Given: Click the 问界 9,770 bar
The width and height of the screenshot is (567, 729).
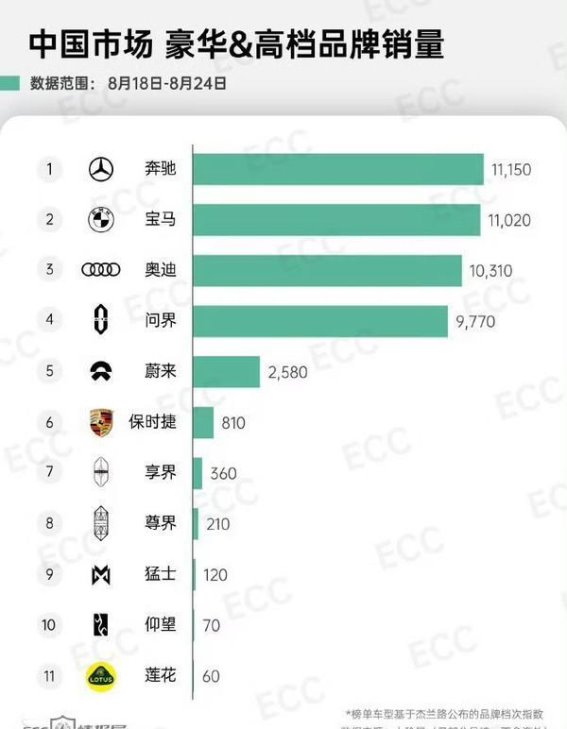Looking at the screenshot, I should pos(321,321).
